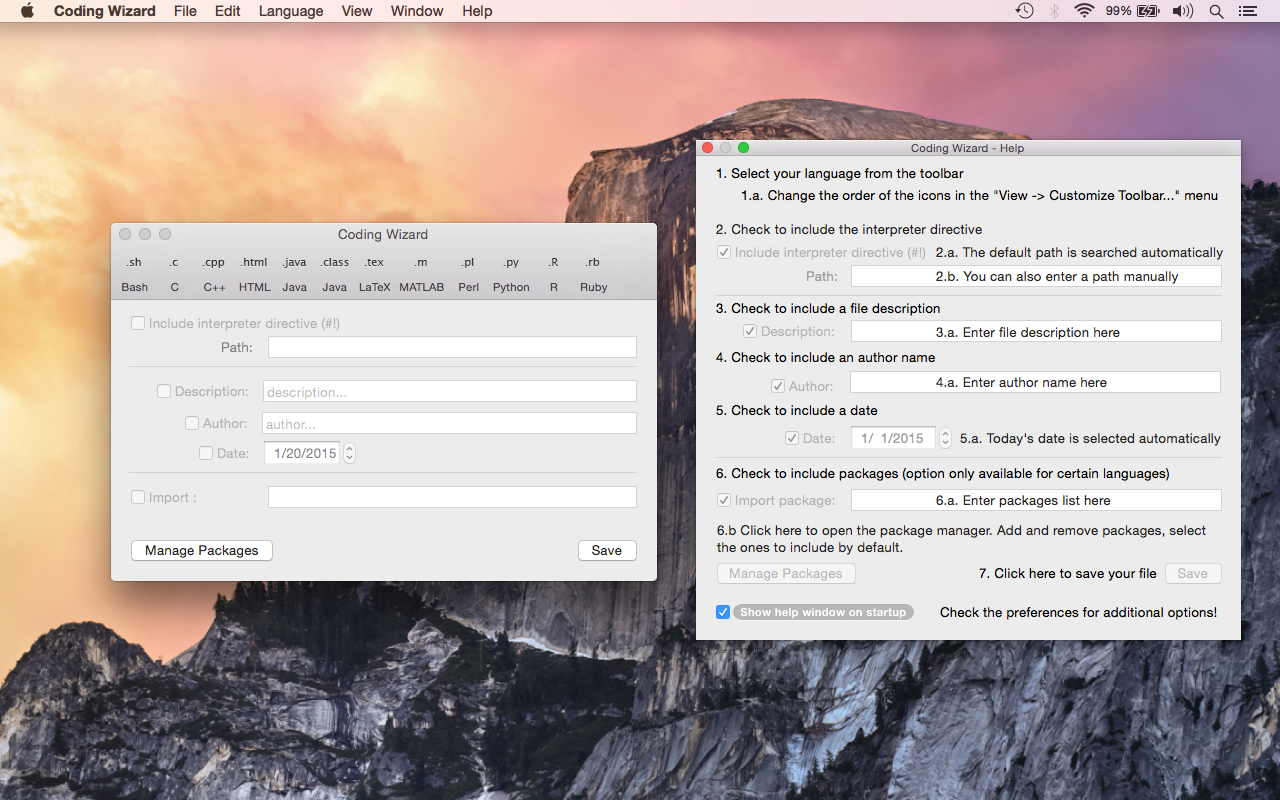Click Manage Packages in Coding Wizard window
Image resolution: width=1280 pixels, height=800 pixels.
202,550
